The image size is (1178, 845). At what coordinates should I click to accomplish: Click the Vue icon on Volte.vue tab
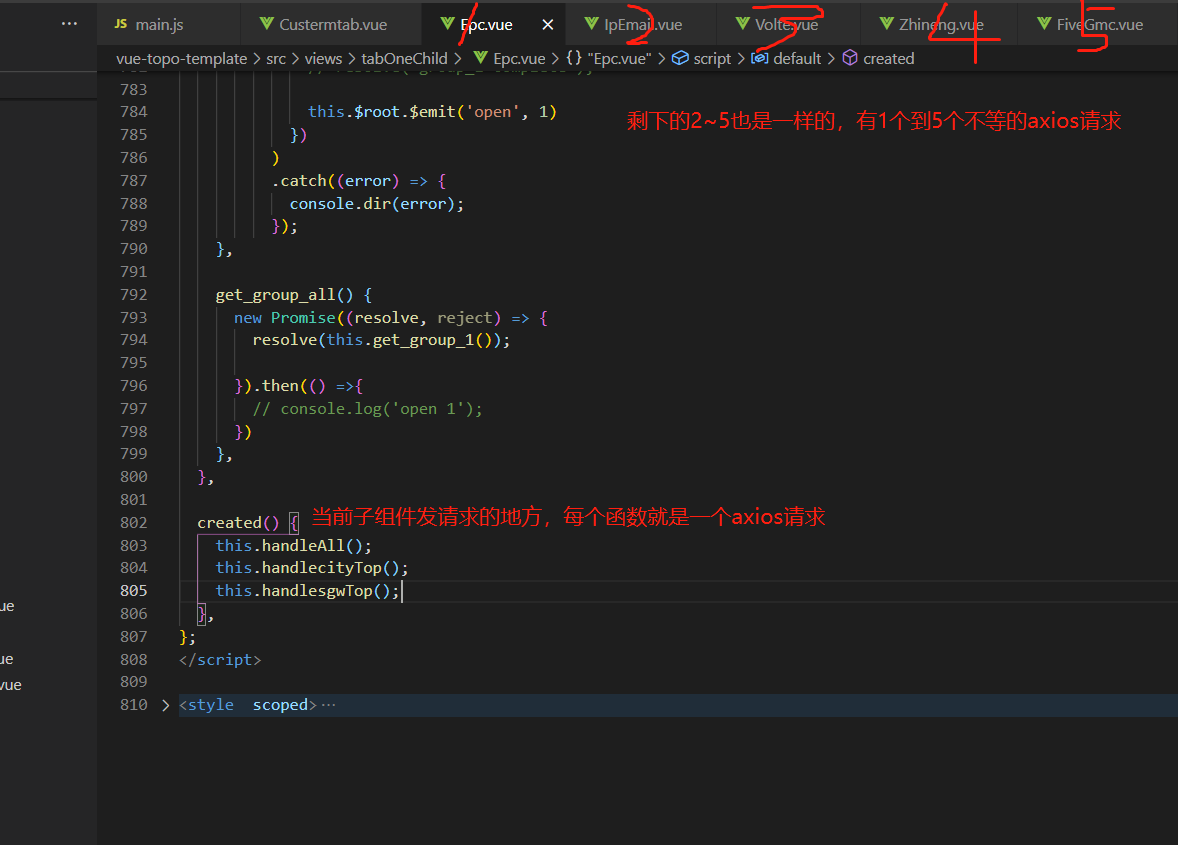pos(742,24)
